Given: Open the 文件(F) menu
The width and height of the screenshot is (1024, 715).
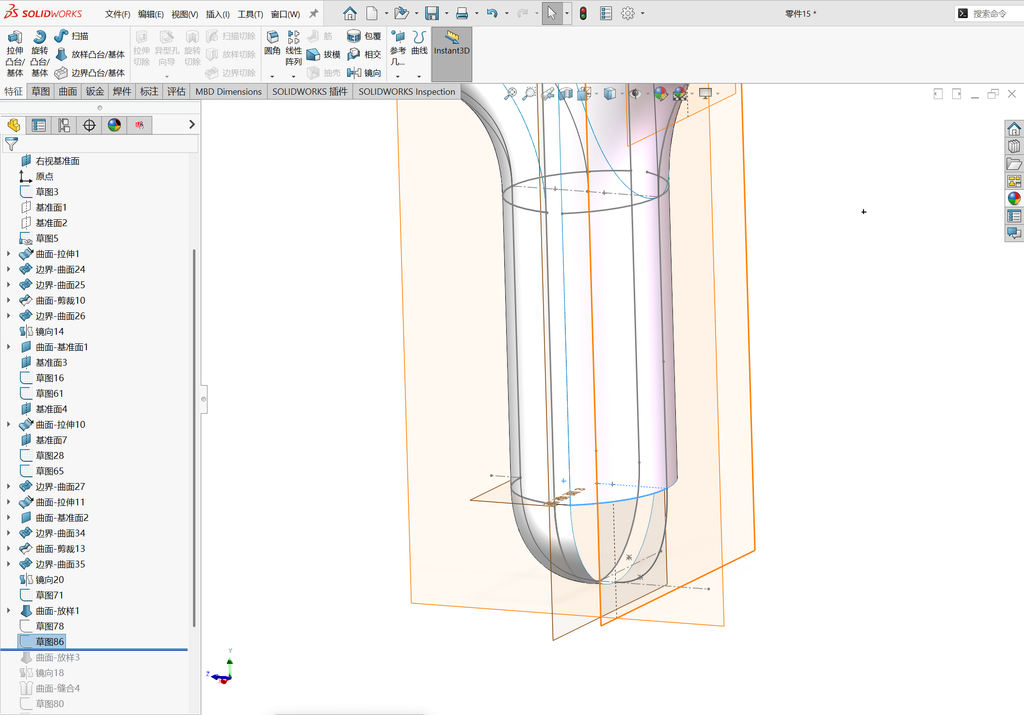Looking at the screenshot, I should tap(118, 14).
